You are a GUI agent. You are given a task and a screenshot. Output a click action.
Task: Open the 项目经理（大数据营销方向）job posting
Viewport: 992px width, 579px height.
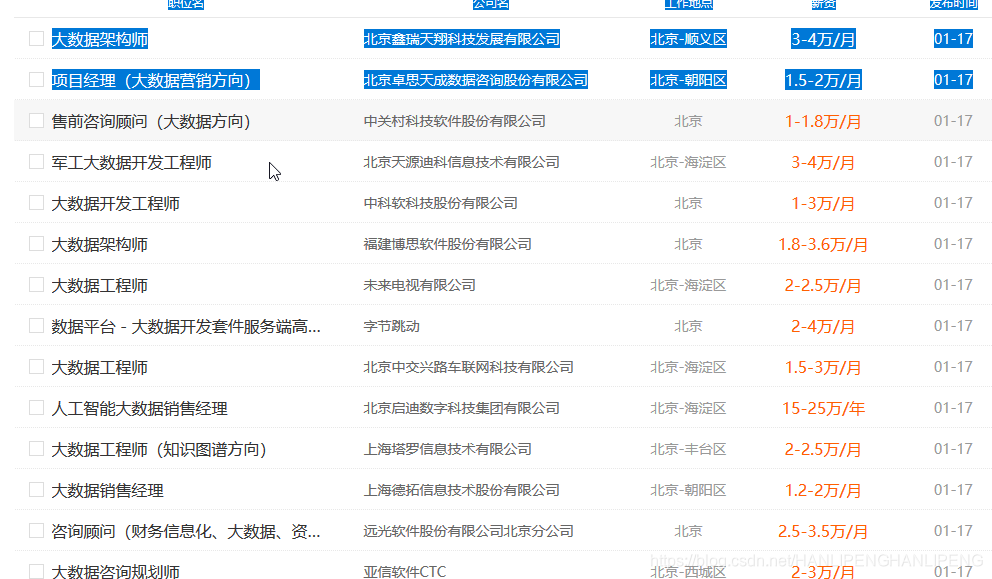(x=156, y=80)
